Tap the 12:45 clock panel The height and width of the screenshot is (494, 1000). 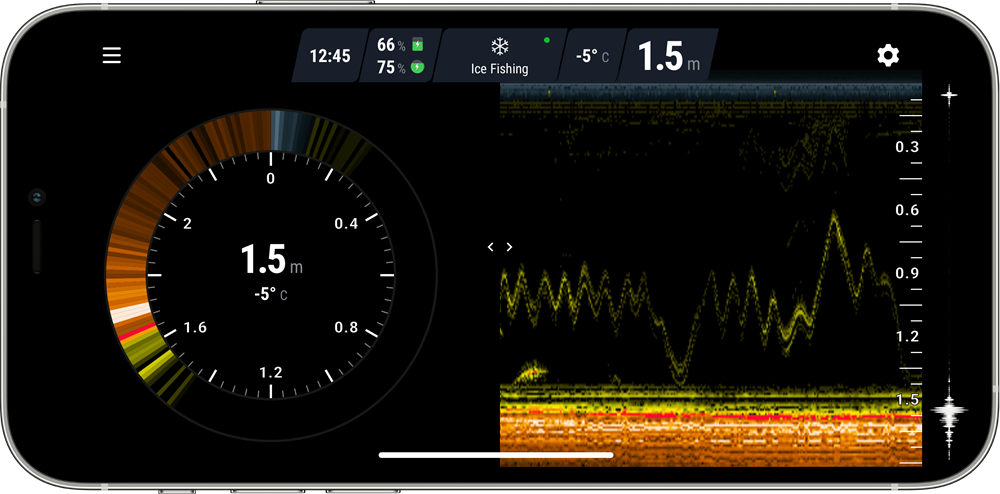click(x=329, y=55)
